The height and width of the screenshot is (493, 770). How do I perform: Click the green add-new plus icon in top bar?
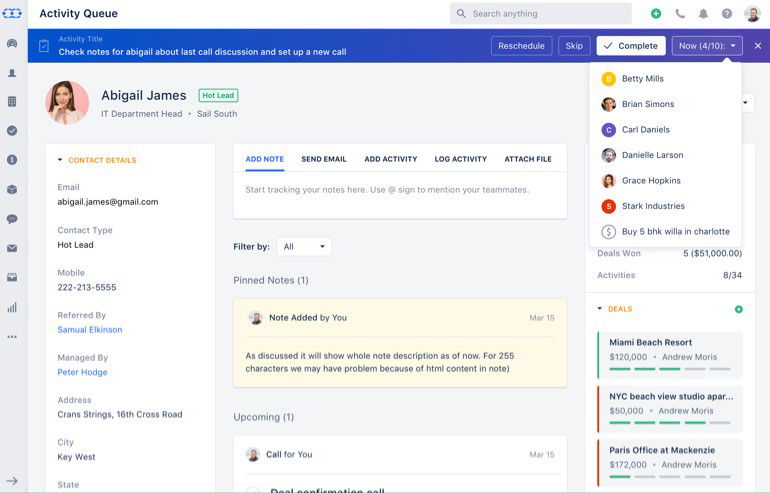pos(656,14)
